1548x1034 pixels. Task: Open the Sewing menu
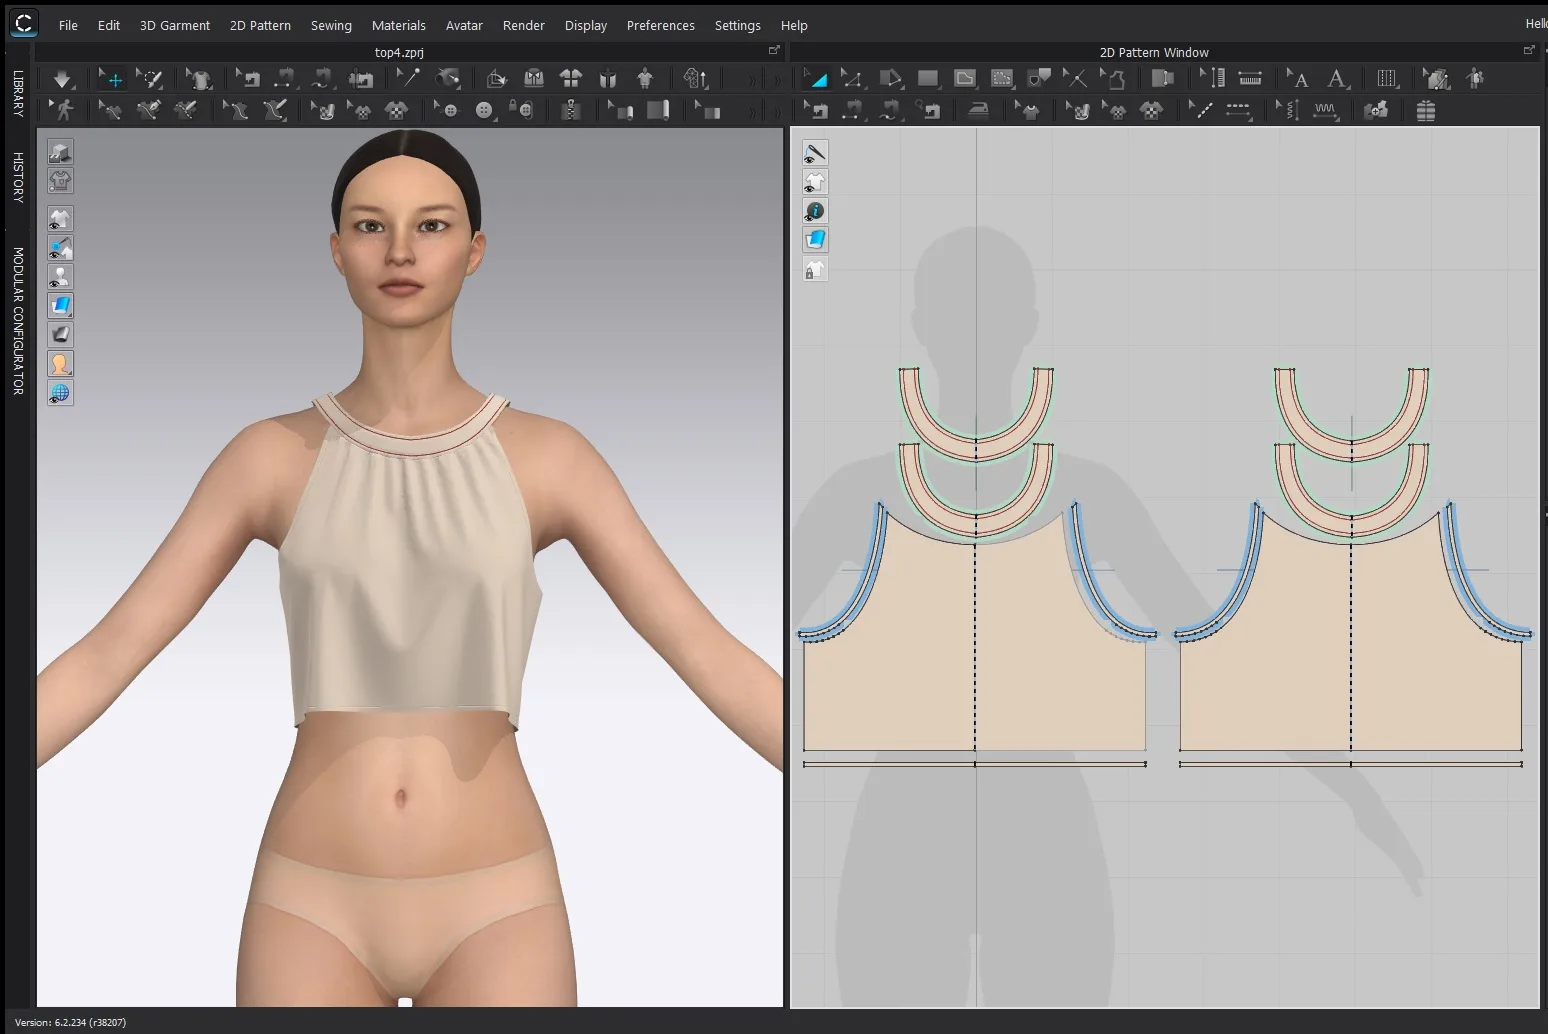[331, 25]
